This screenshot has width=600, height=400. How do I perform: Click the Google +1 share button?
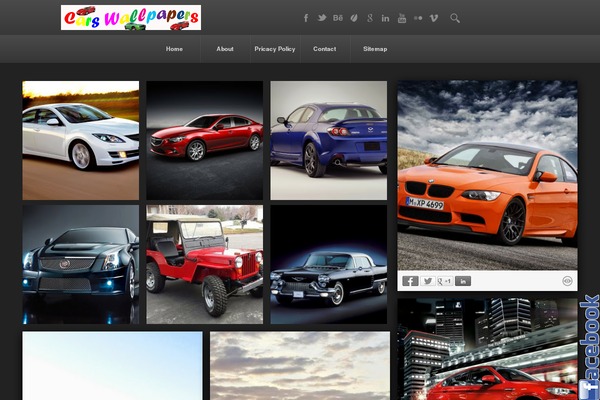click(x=445, y=281)
